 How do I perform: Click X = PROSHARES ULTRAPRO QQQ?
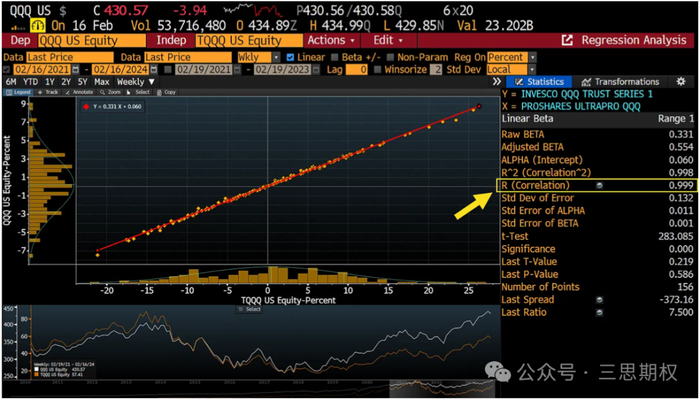(571, 107)
